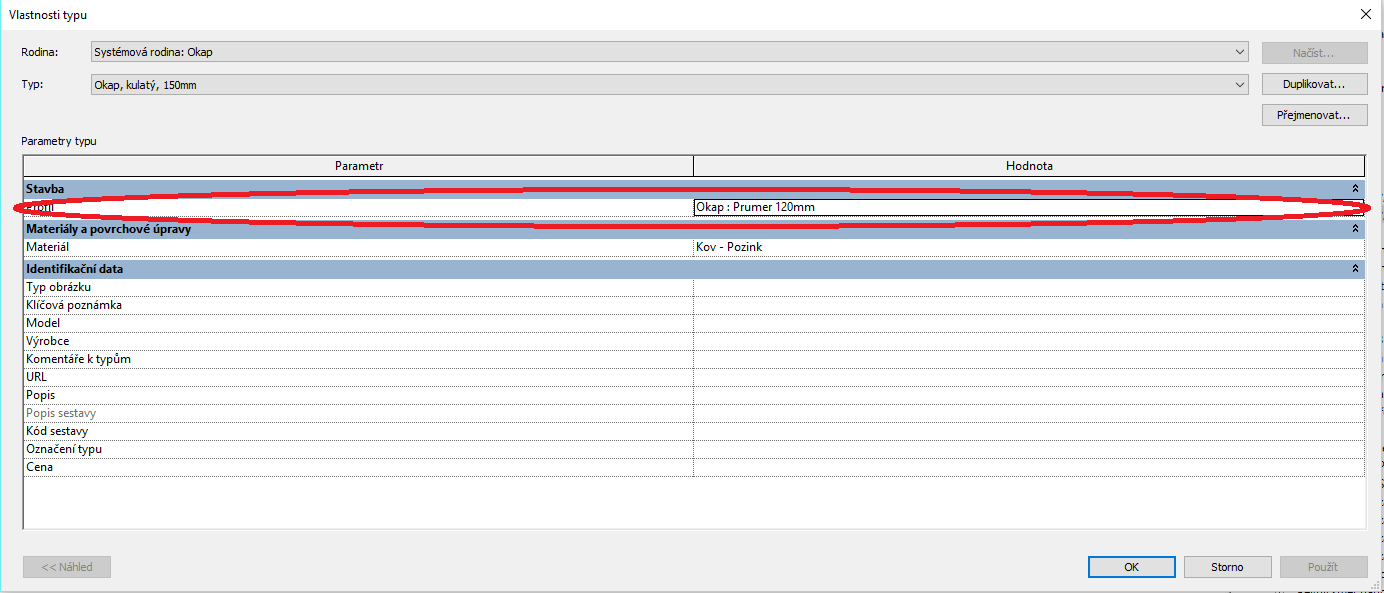
Task: Click the URL value cell
Action: [1028, 377]
